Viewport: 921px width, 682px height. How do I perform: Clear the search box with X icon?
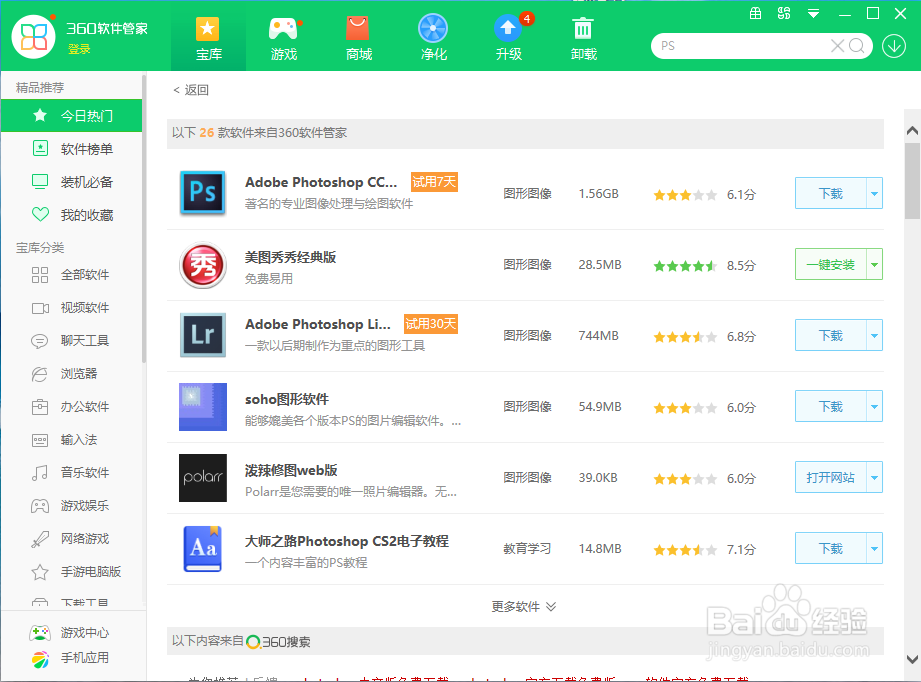838,46
